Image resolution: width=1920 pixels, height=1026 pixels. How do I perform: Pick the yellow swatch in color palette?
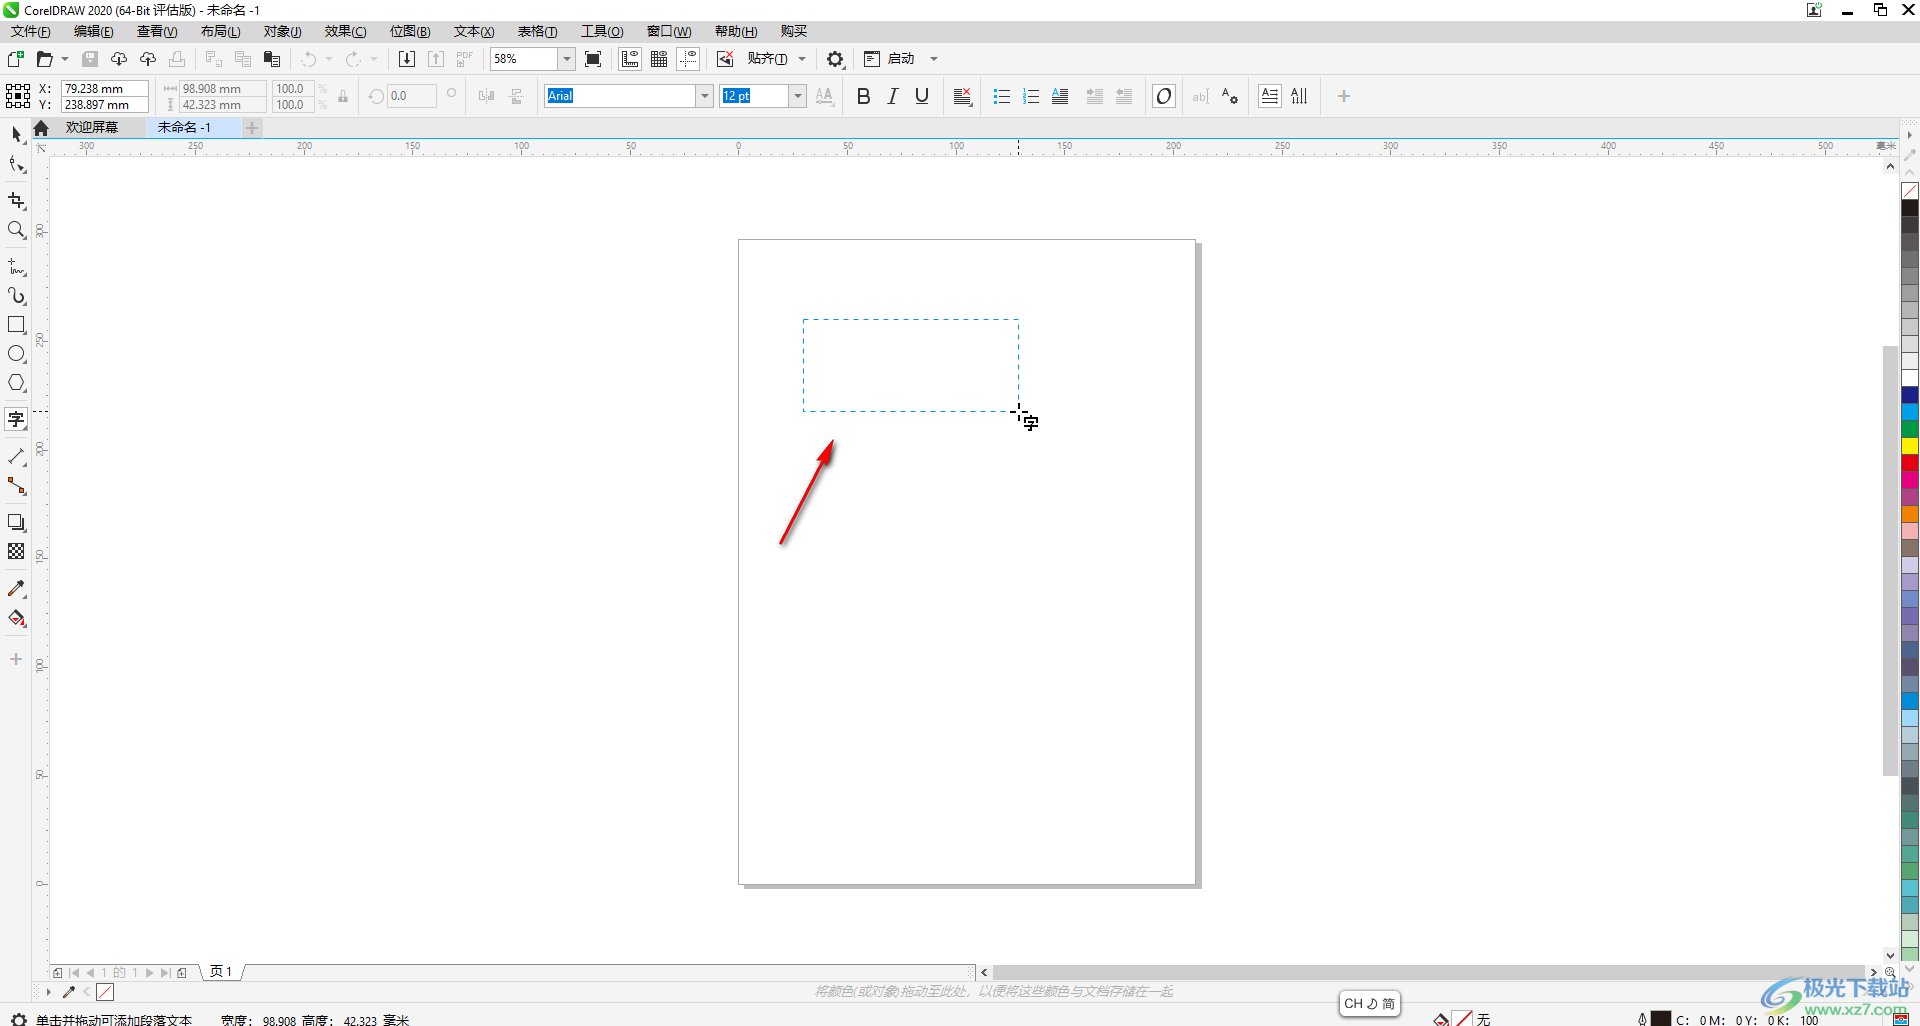[1910, 446]
